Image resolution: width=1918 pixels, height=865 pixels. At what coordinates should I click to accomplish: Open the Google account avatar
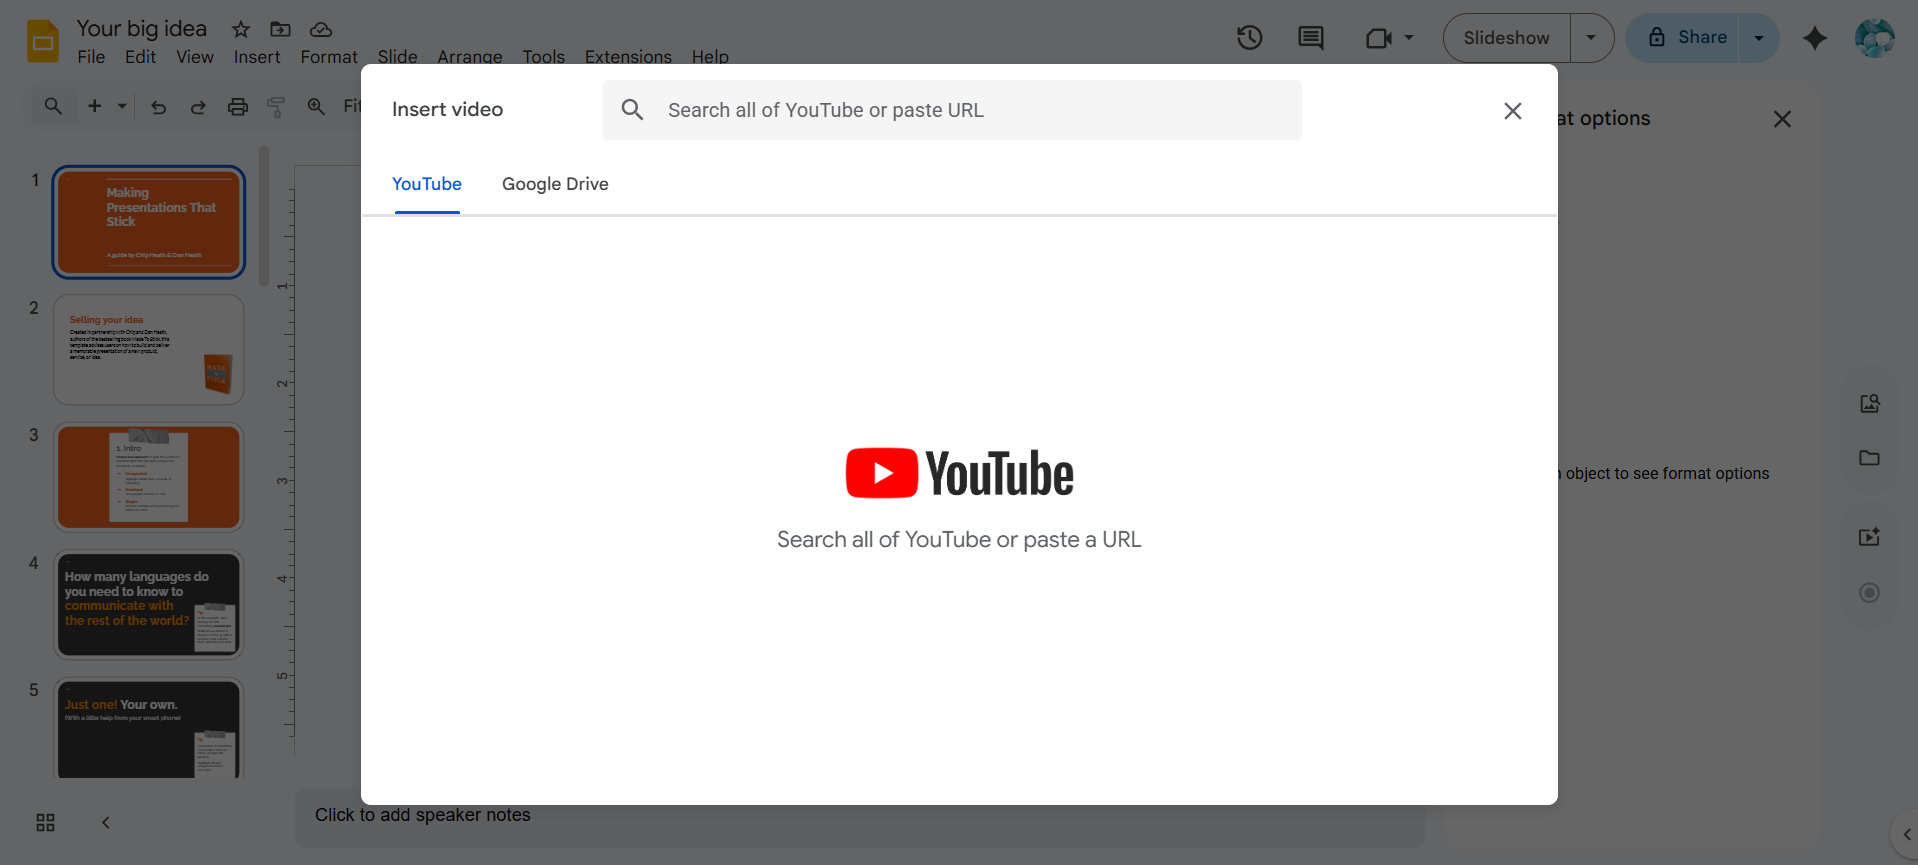point(1875,38)
